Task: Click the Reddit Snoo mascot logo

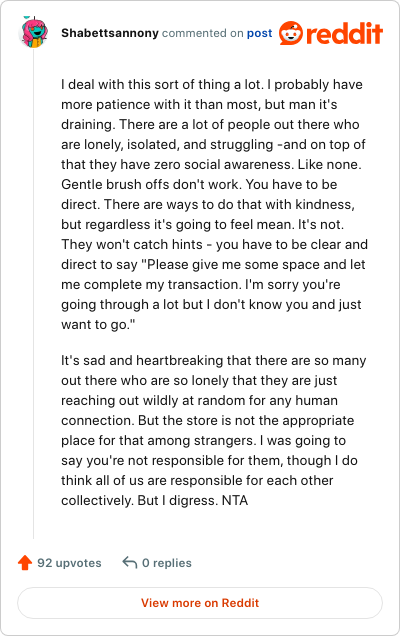Action: click(x=291, y=33)
